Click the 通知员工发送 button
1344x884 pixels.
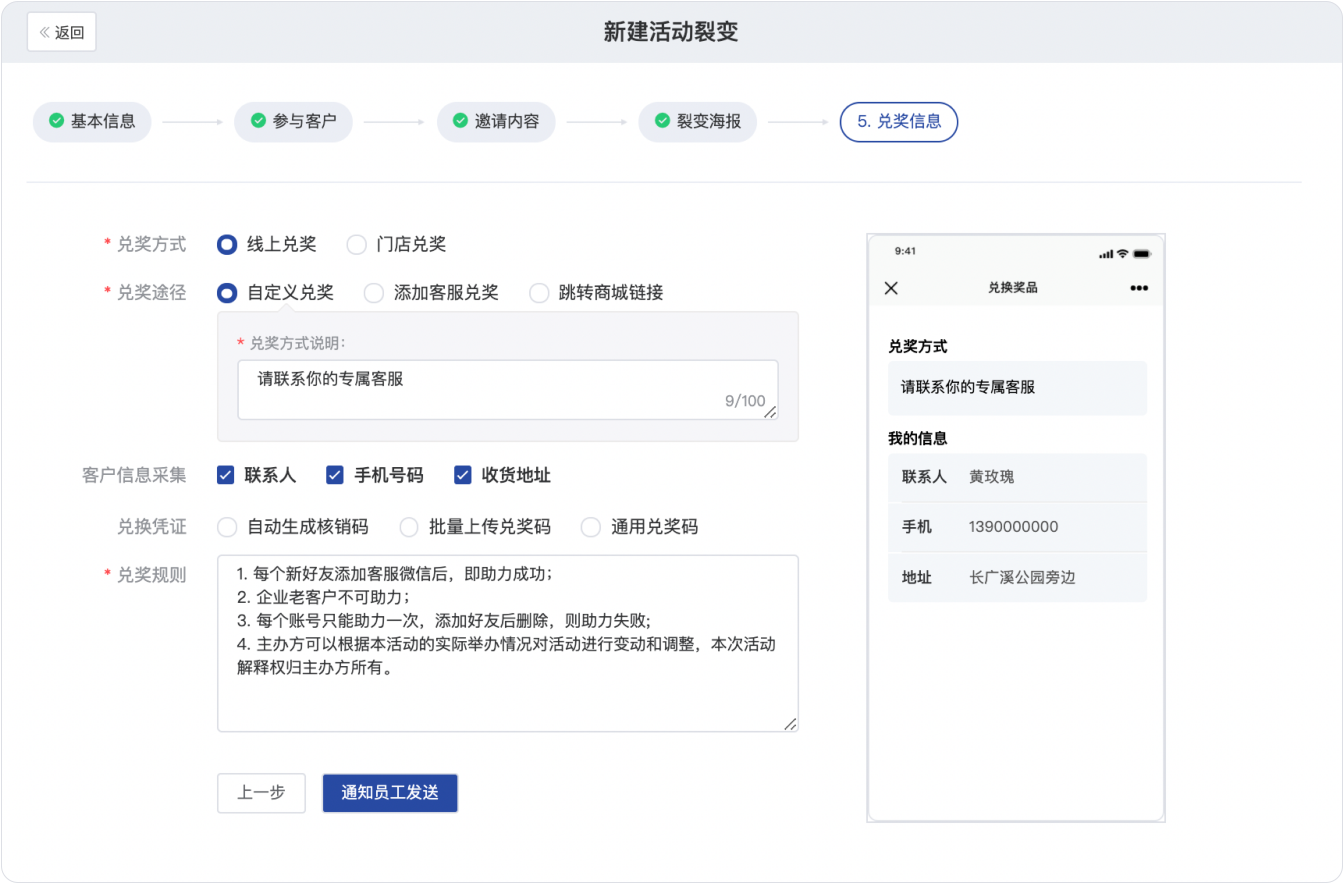coord(390,793)
